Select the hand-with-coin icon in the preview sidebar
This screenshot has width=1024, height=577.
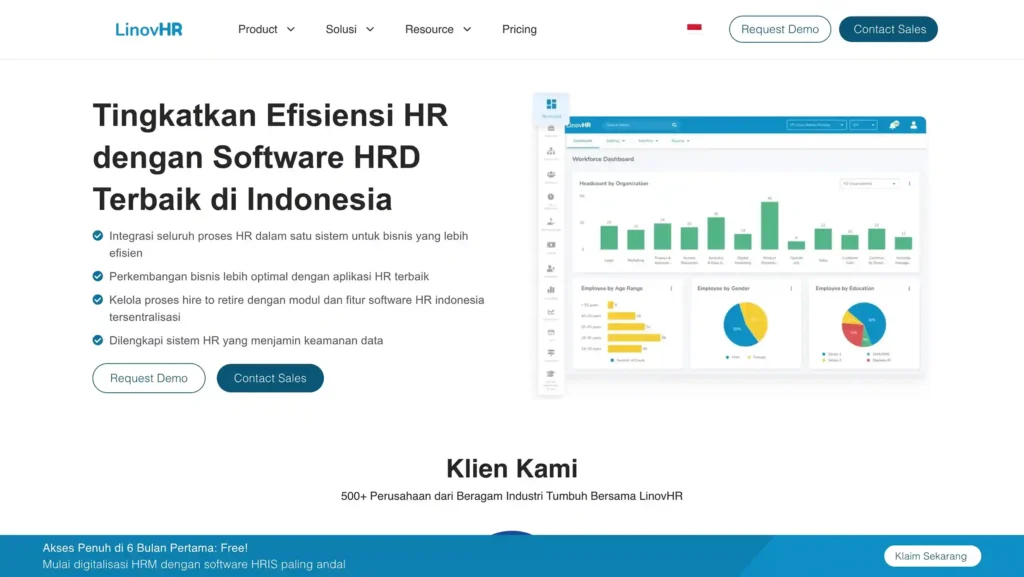coord(551,221)
